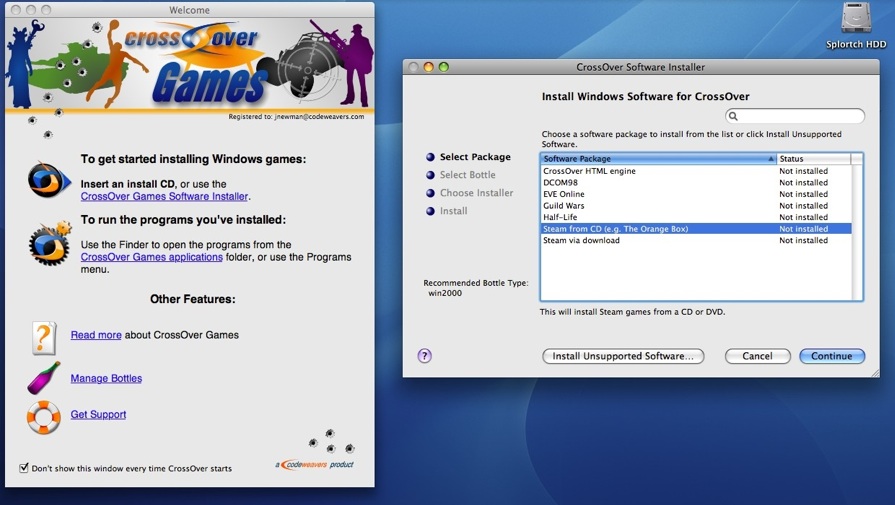Click the Choose Installer step
895x505 pixels.
point(477,193)
